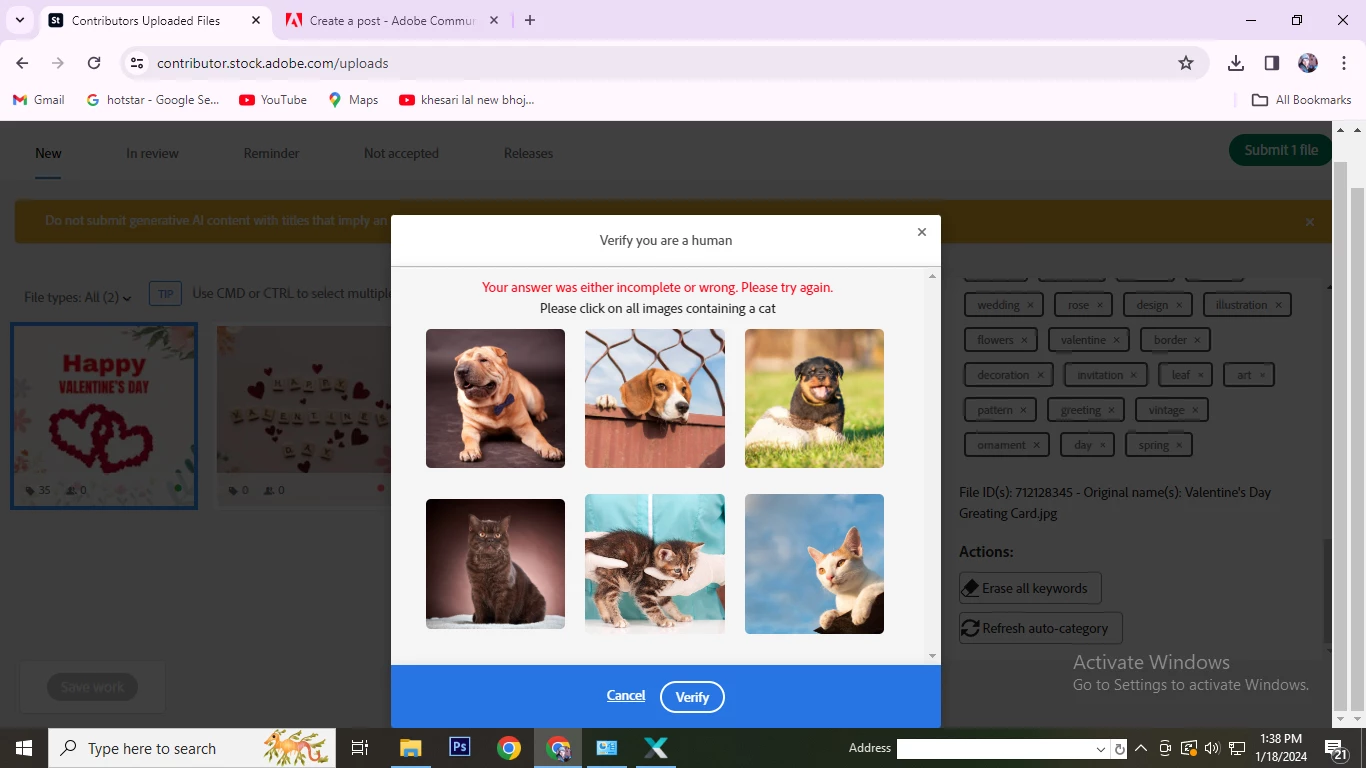Open the Maps bookmark
Image resolution: width=1366 pixels, height=768 pixels.
pos(353,100)
